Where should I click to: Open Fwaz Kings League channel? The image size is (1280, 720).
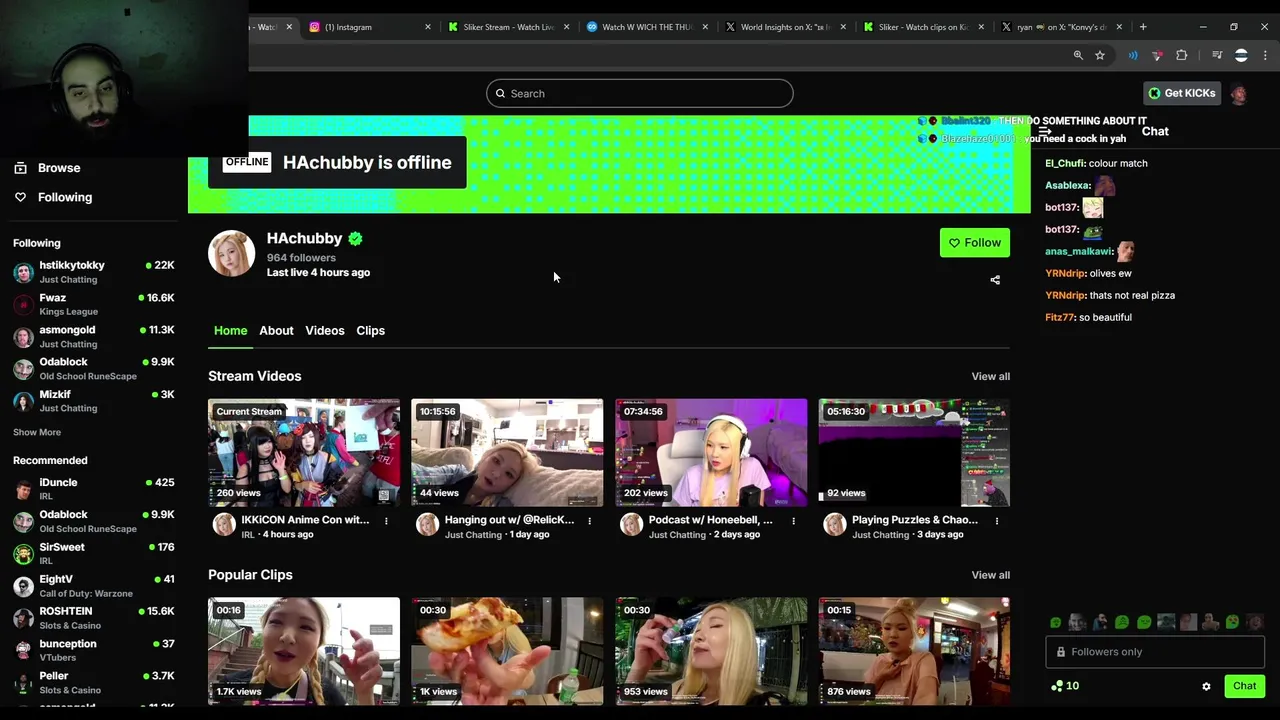[94, 304]
